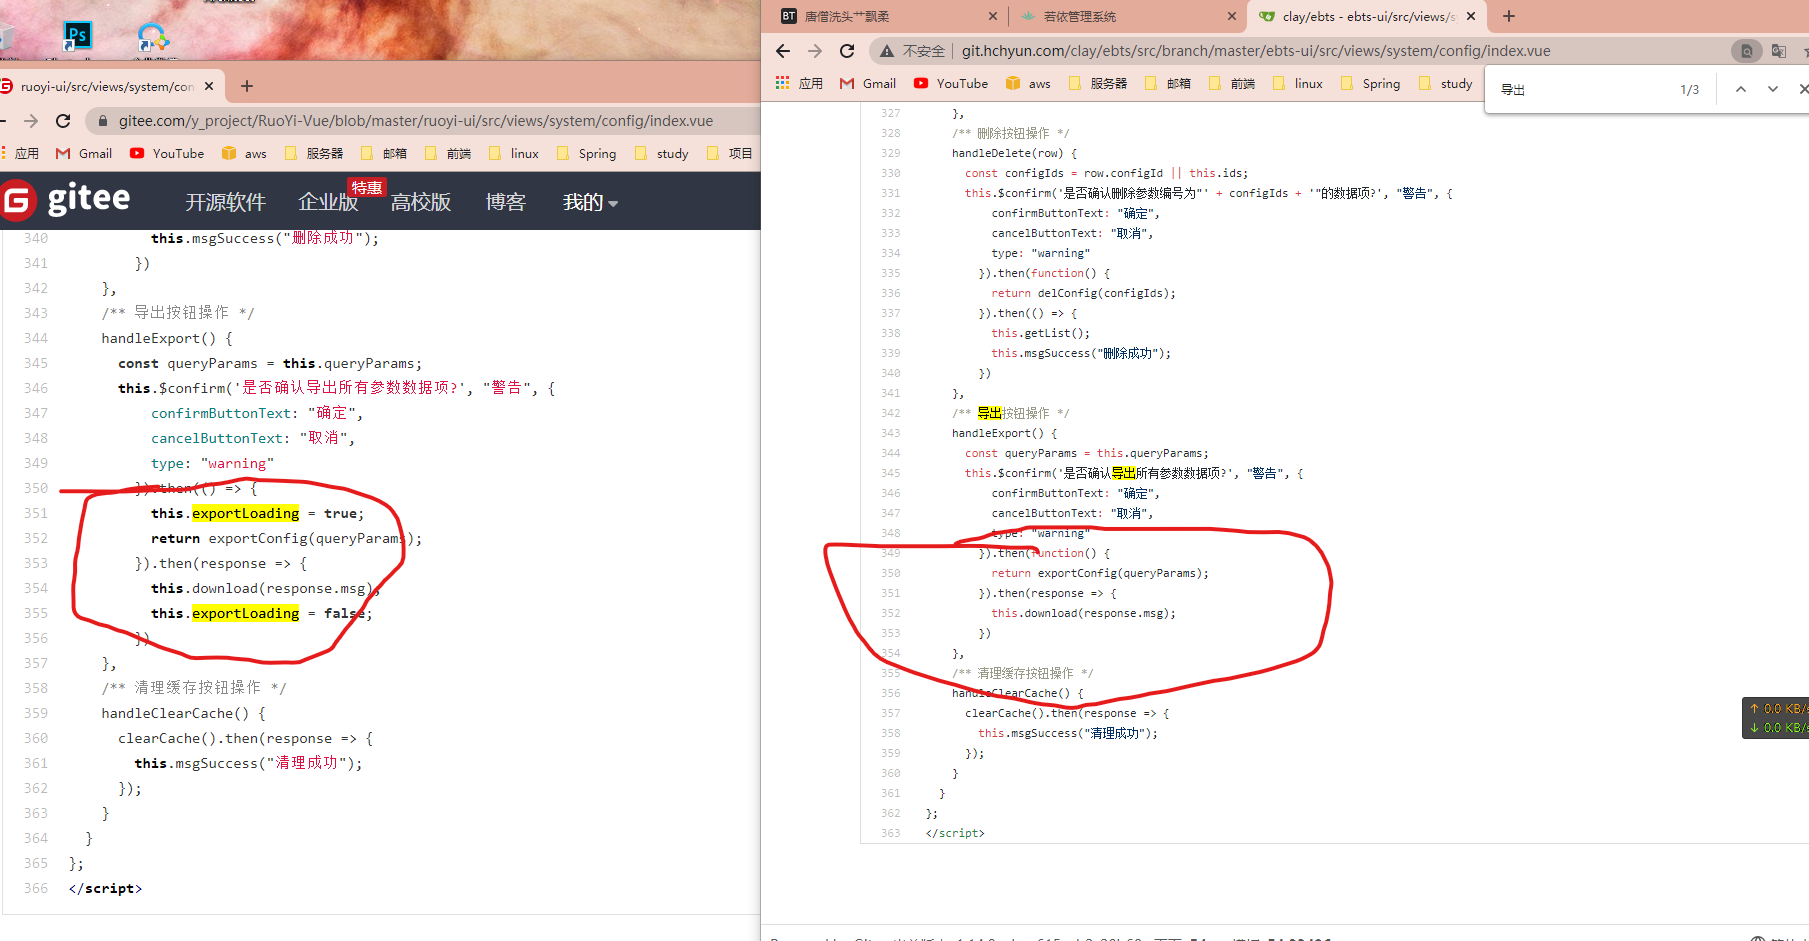Click the gitee.com address bar
1809x941 pixels.
pyautogui.click(x=416, y=121)
